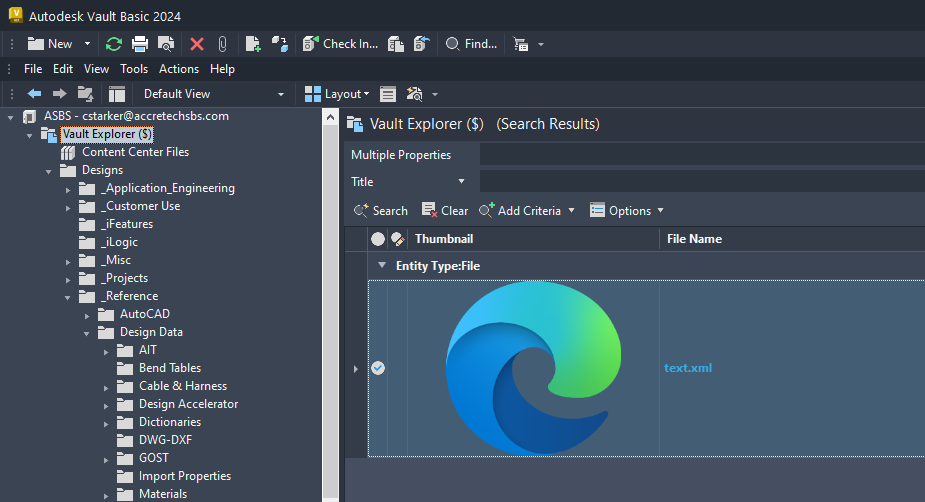Open the File menu
This screenshot has width=925, height=502.
click(x=33, y=69)
